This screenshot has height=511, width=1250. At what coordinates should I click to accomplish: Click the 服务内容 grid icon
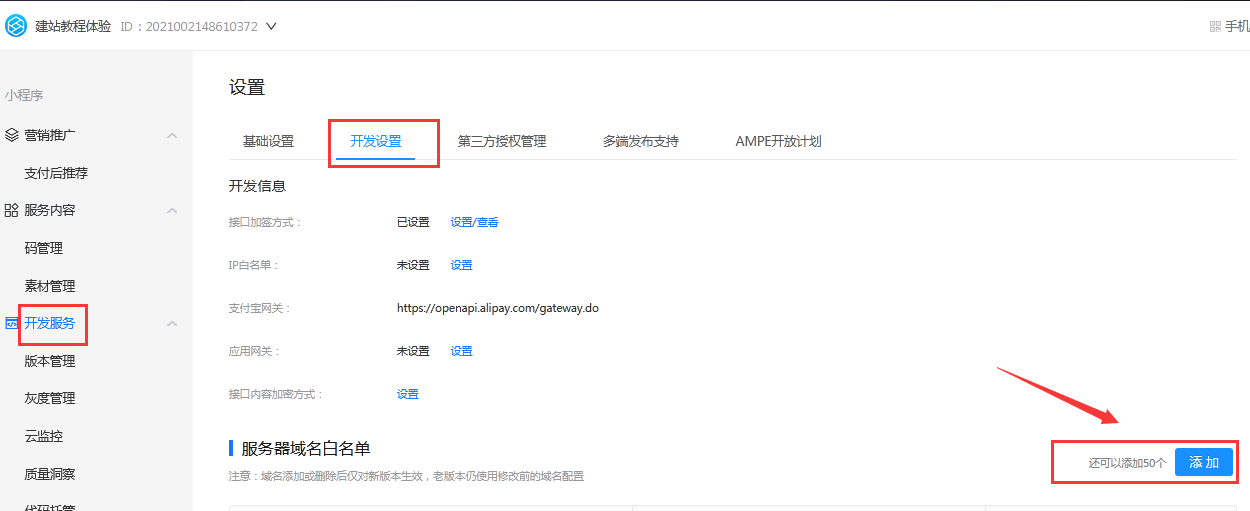[x=12, y=211]
